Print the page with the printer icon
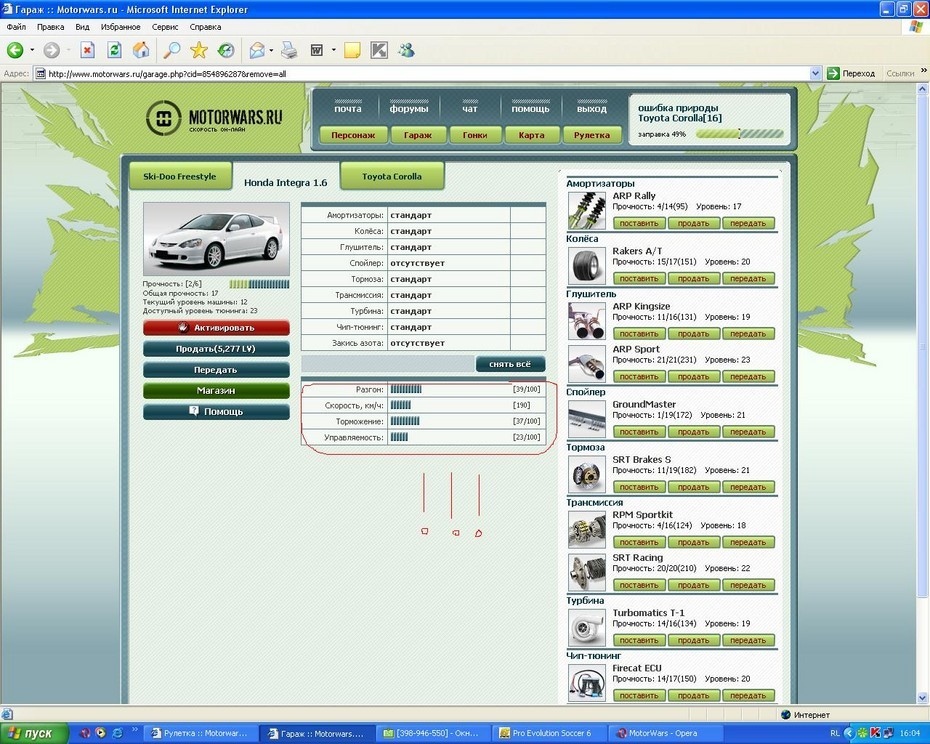 pos(289,50)
